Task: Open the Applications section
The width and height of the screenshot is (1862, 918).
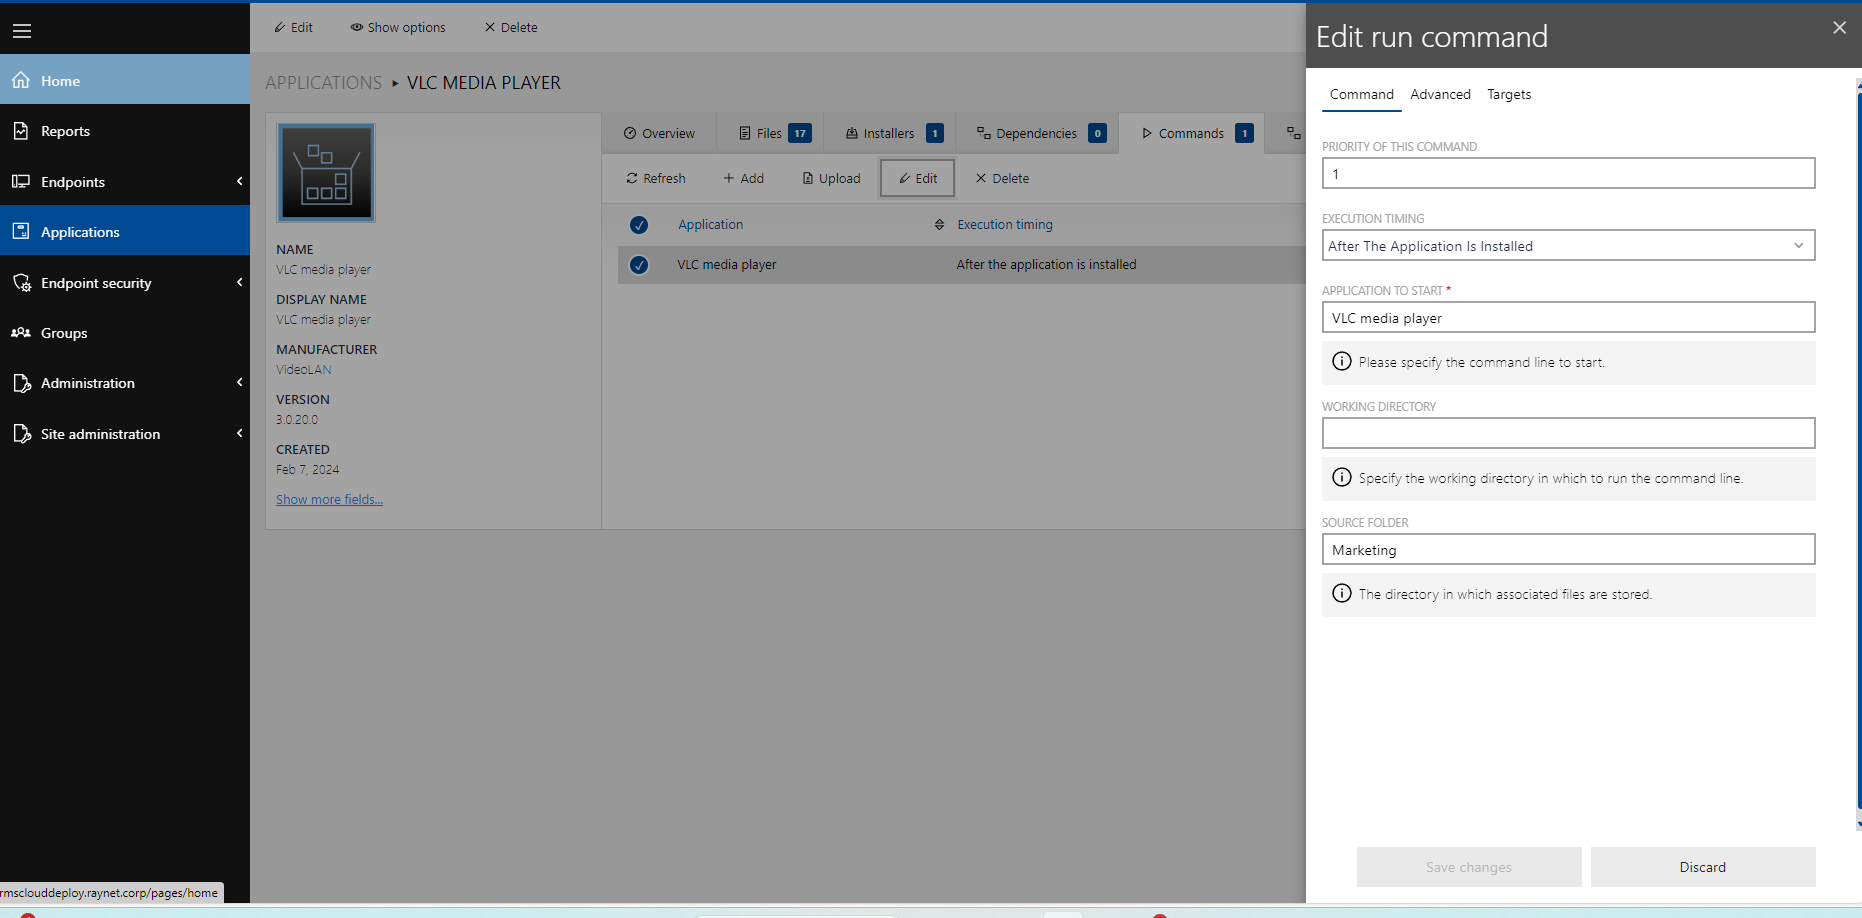Action: tap(79, 231)
